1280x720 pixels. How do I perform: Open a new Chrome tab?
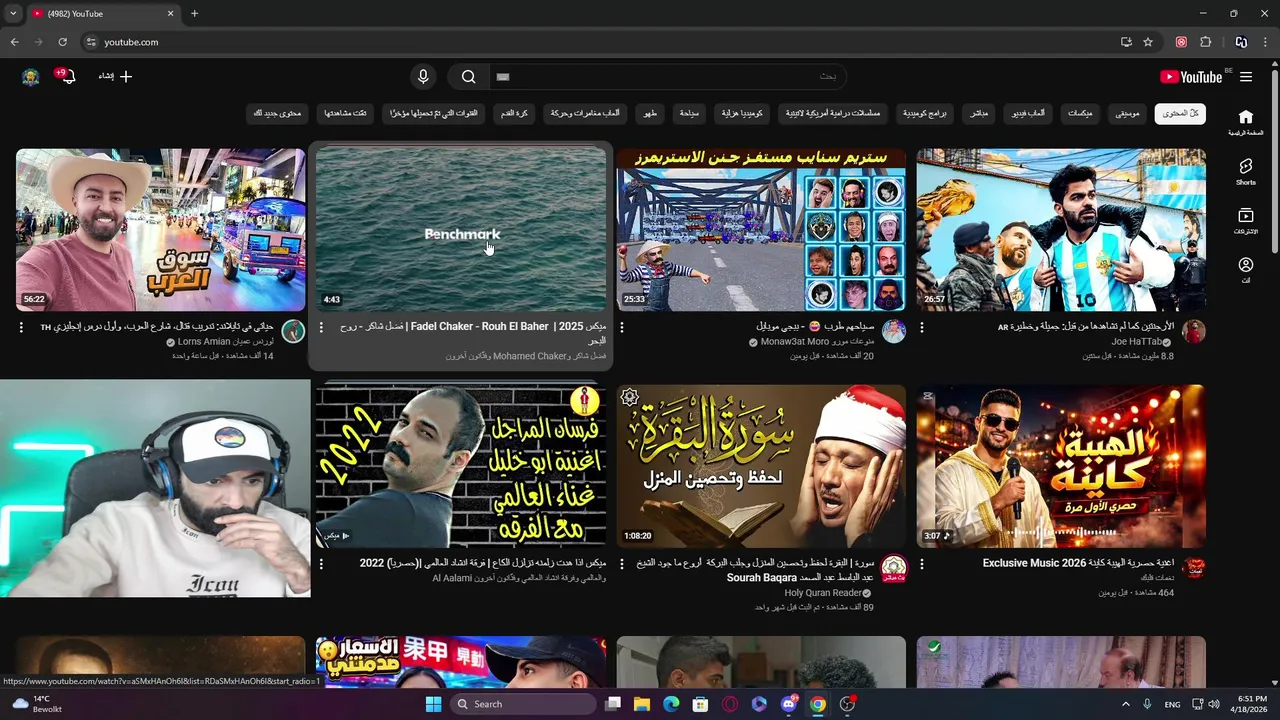194,14
